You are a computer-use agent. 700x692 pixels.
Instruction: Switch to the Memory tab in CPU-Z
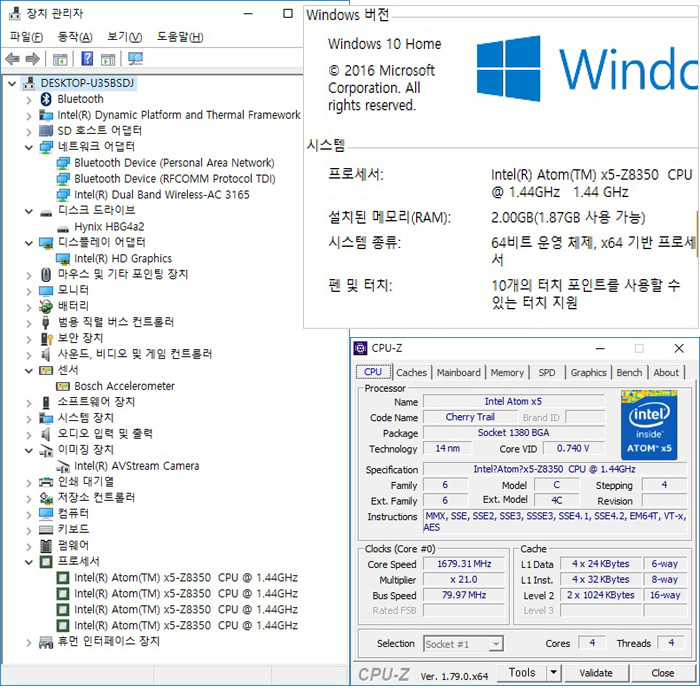(507, 373)
